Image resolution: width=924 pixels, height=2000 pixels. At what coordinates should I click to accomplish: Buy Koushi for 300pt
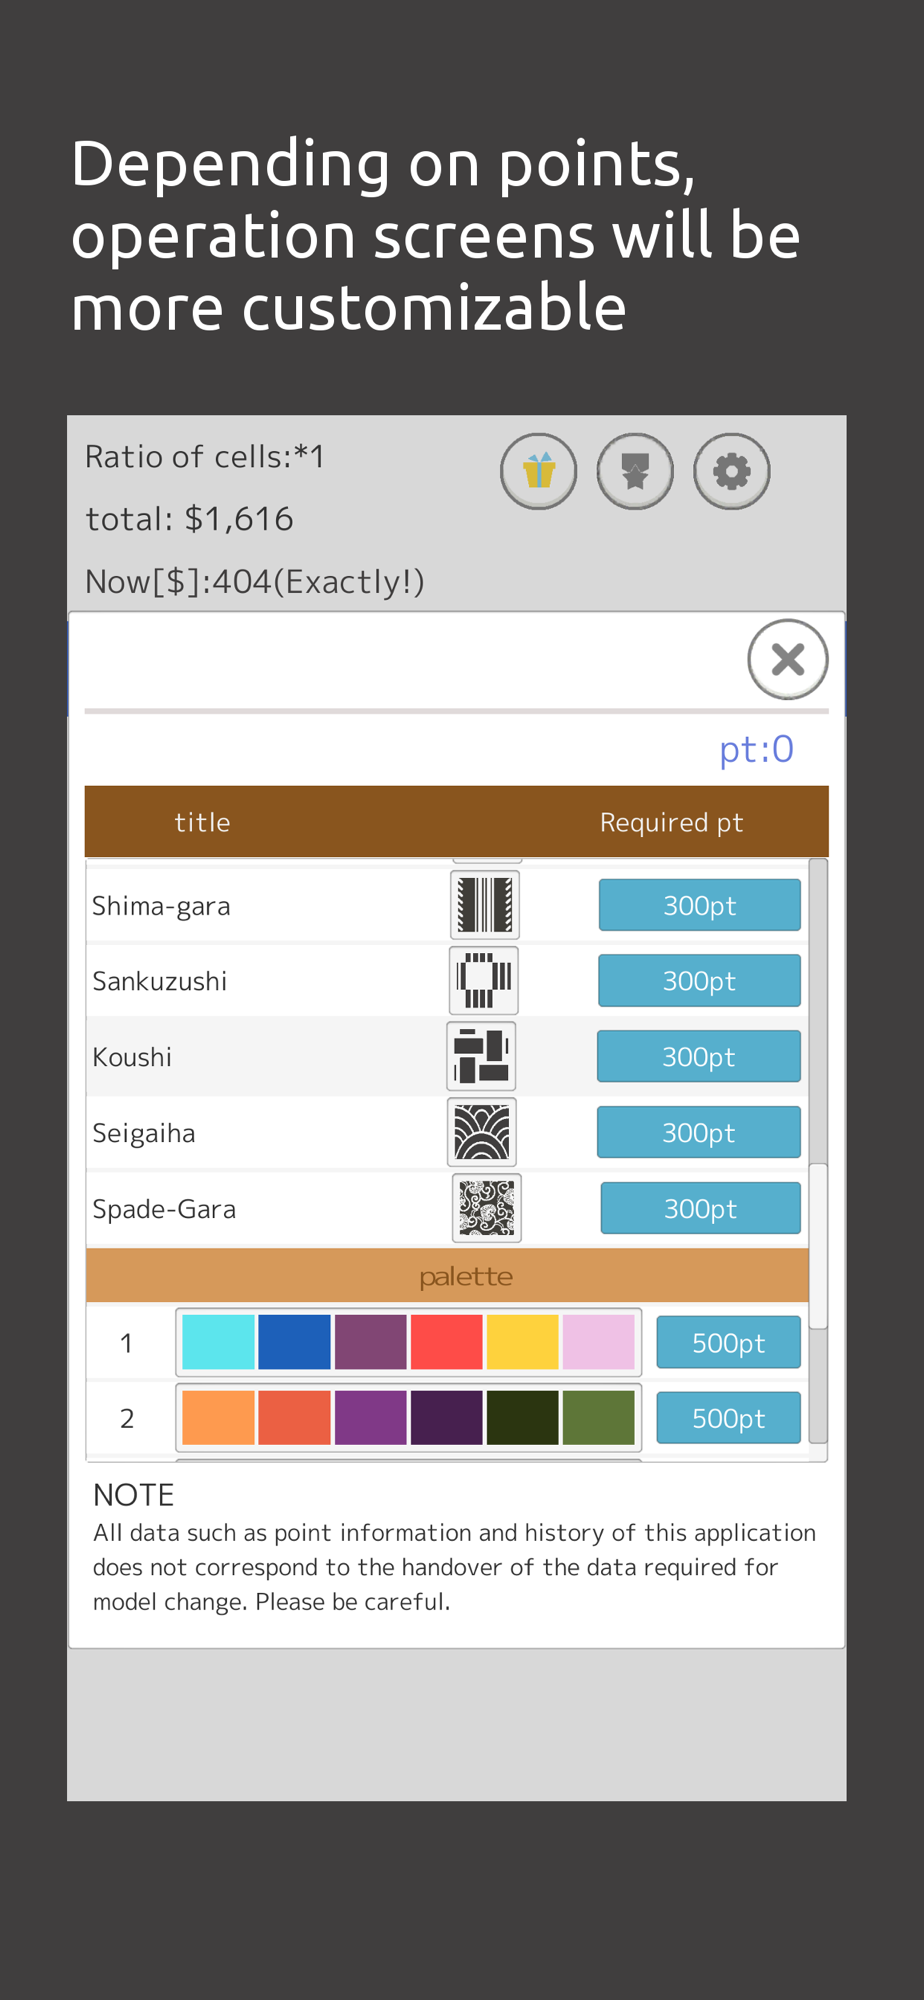(699, 1057)
